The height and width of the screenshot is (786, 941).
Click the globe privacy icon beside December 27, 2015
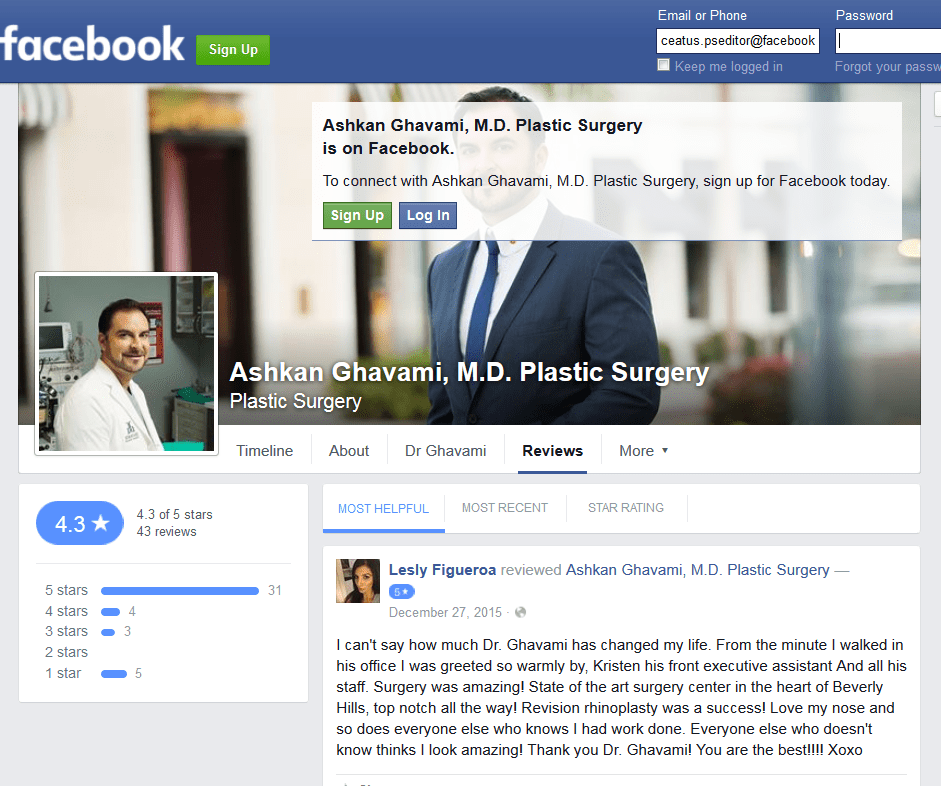coord(520,612)
